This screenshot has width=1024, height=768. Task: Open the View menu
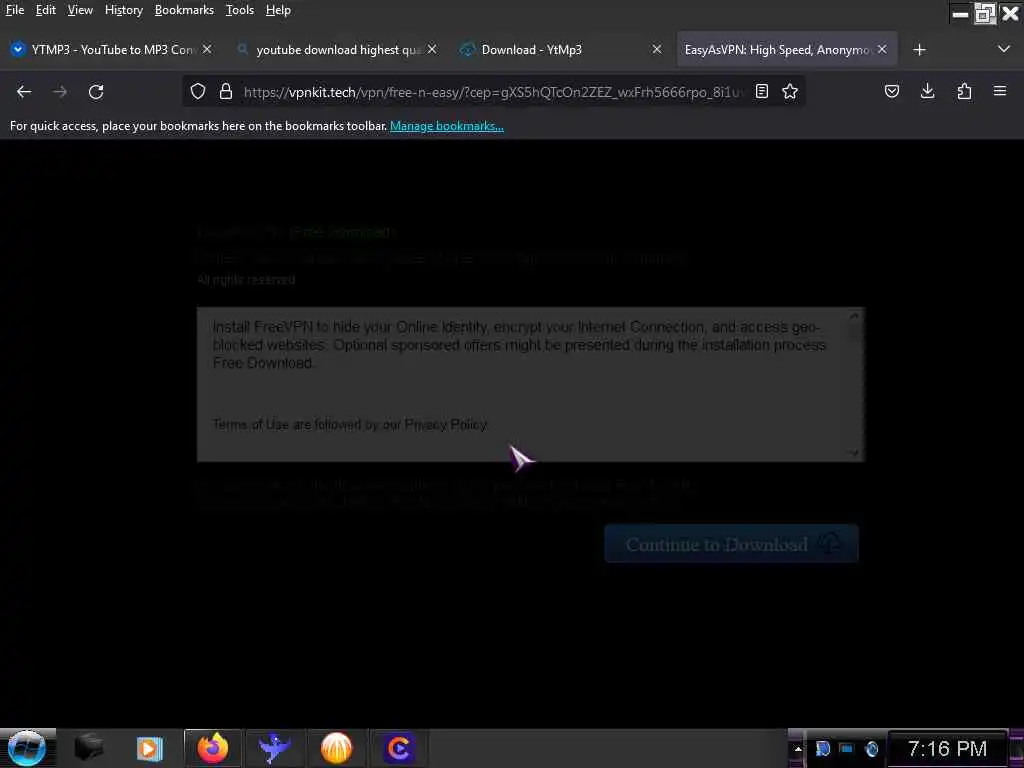pyautogui.click(x=80, y=10)
